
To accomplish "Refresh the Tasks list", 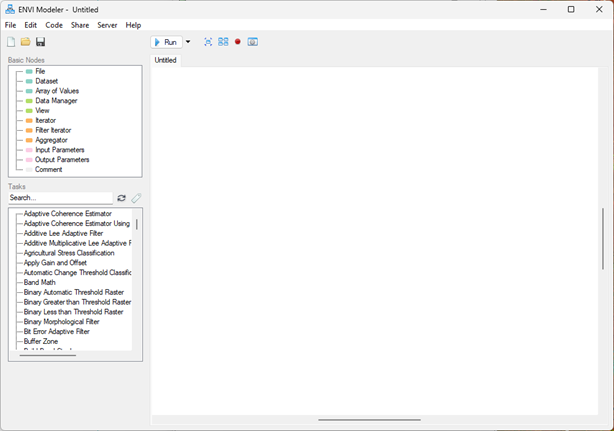I will (122, 198).
